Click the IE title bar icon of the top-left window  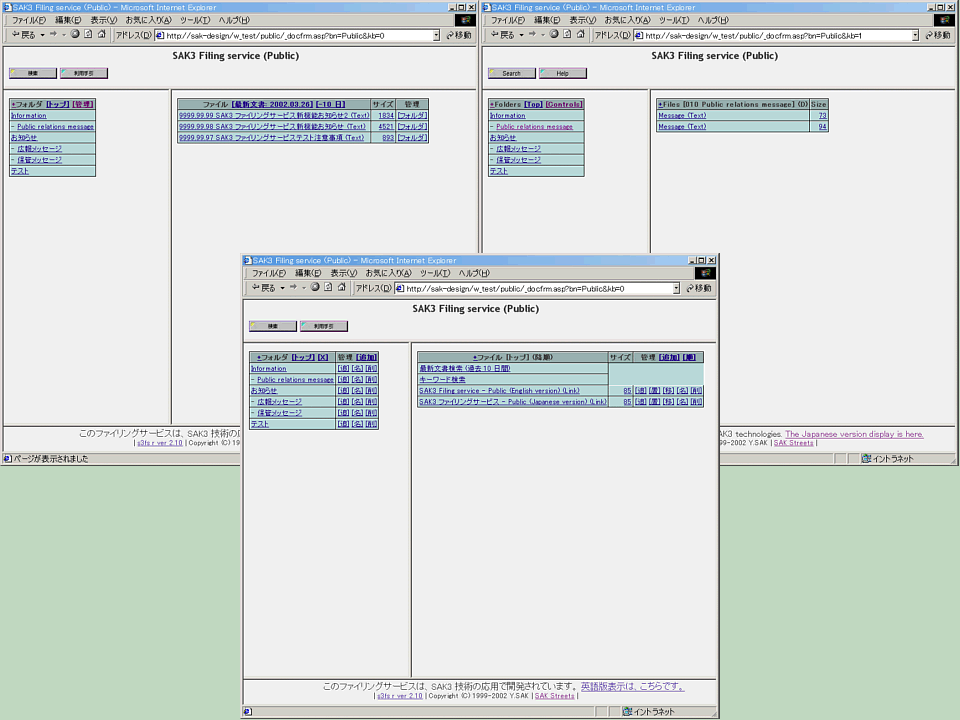(x=7, y=7)
